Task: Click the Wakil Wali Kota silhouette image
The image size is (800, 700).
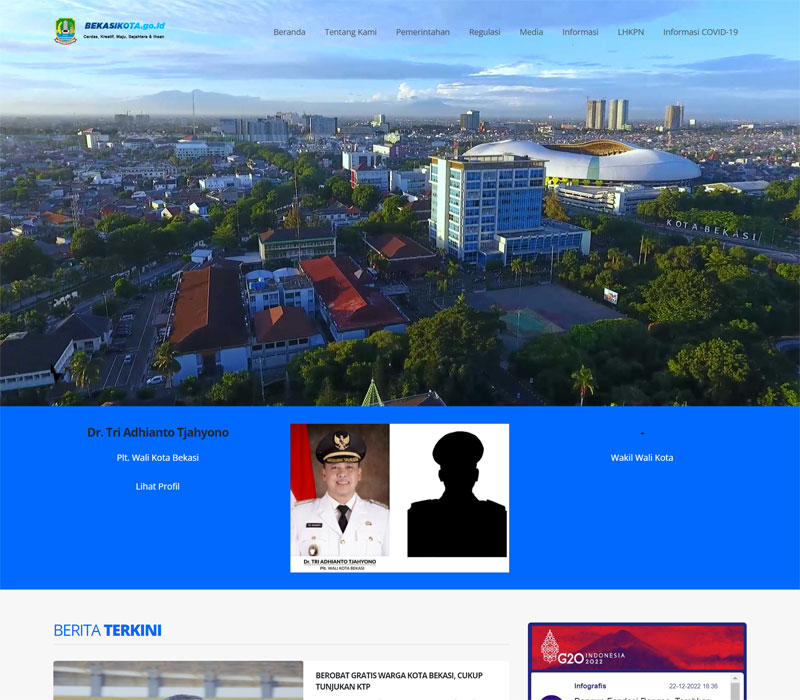Action: point(458,497)
